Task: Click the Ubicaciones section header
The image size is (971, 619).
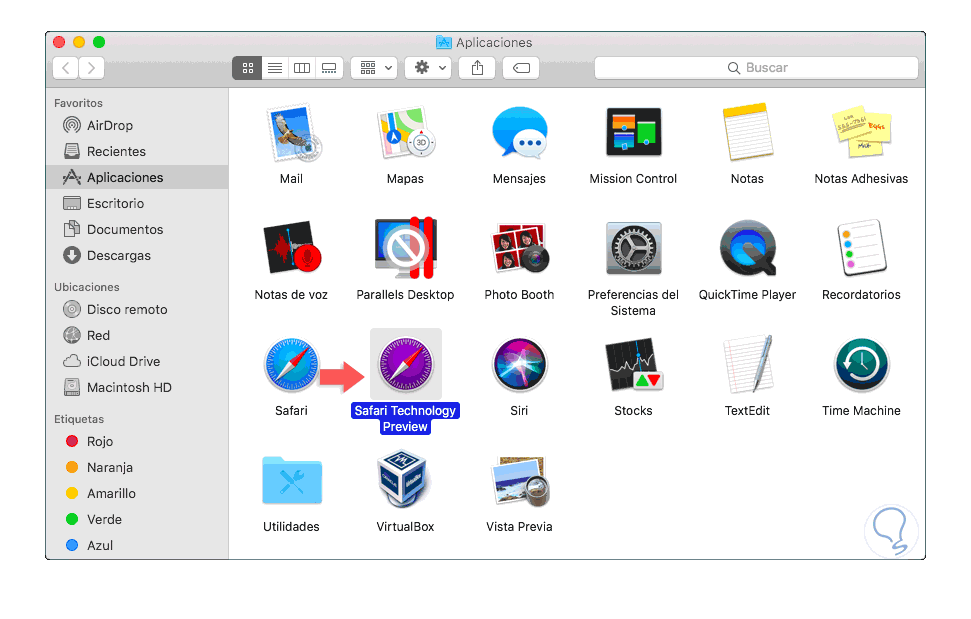Action: pos(86,287)
